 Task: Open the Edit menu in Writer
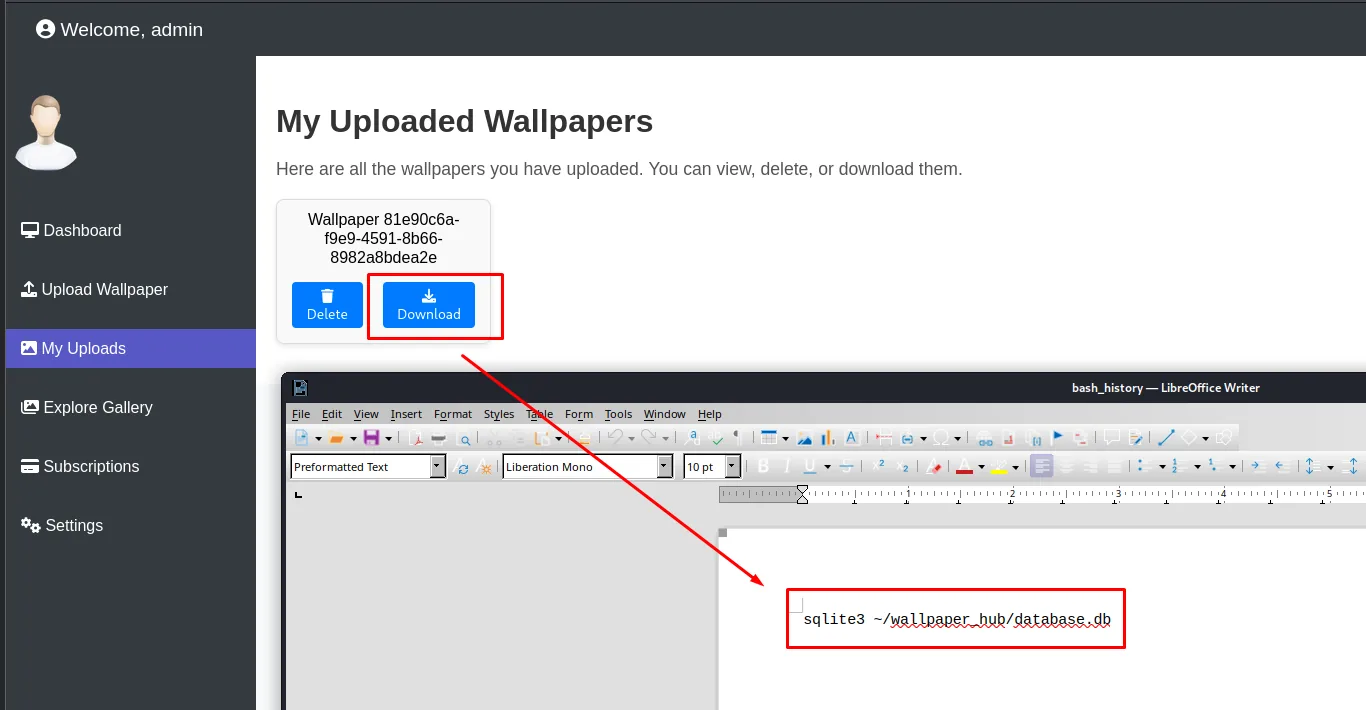pos(332,414)
